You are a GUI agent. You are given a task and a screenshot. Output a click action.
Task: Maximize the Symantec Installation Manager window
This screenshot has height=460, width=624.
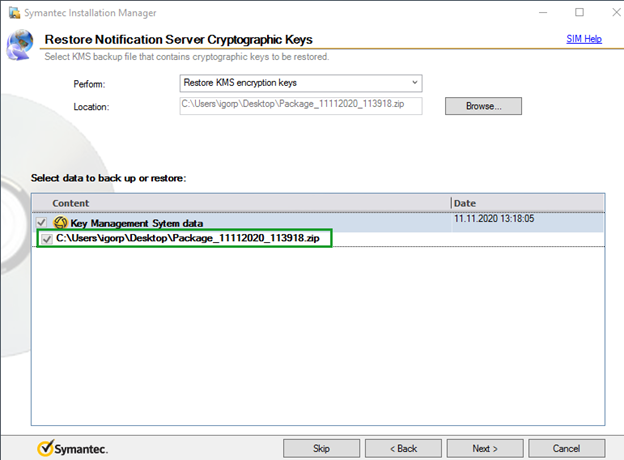(x=579, y=12)
